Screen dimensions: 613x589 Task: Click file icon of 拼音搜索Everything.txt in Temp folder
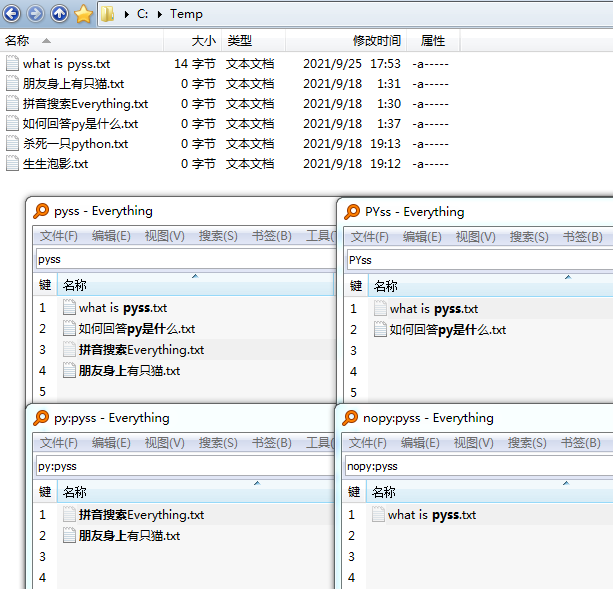tap(12, 103)
